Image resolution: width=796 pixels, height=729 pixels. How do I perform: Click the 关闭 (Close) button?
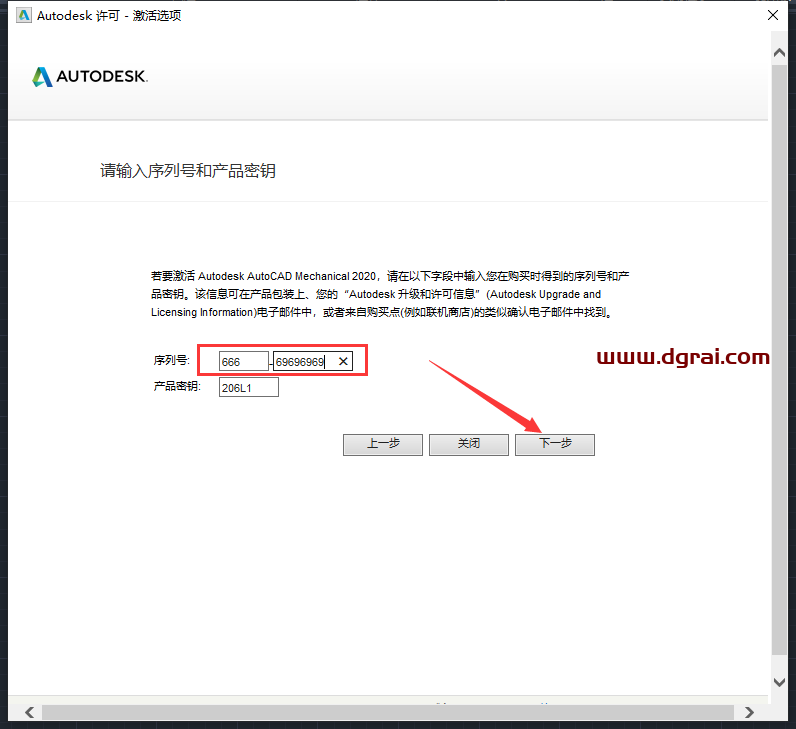tap(469, 444)
